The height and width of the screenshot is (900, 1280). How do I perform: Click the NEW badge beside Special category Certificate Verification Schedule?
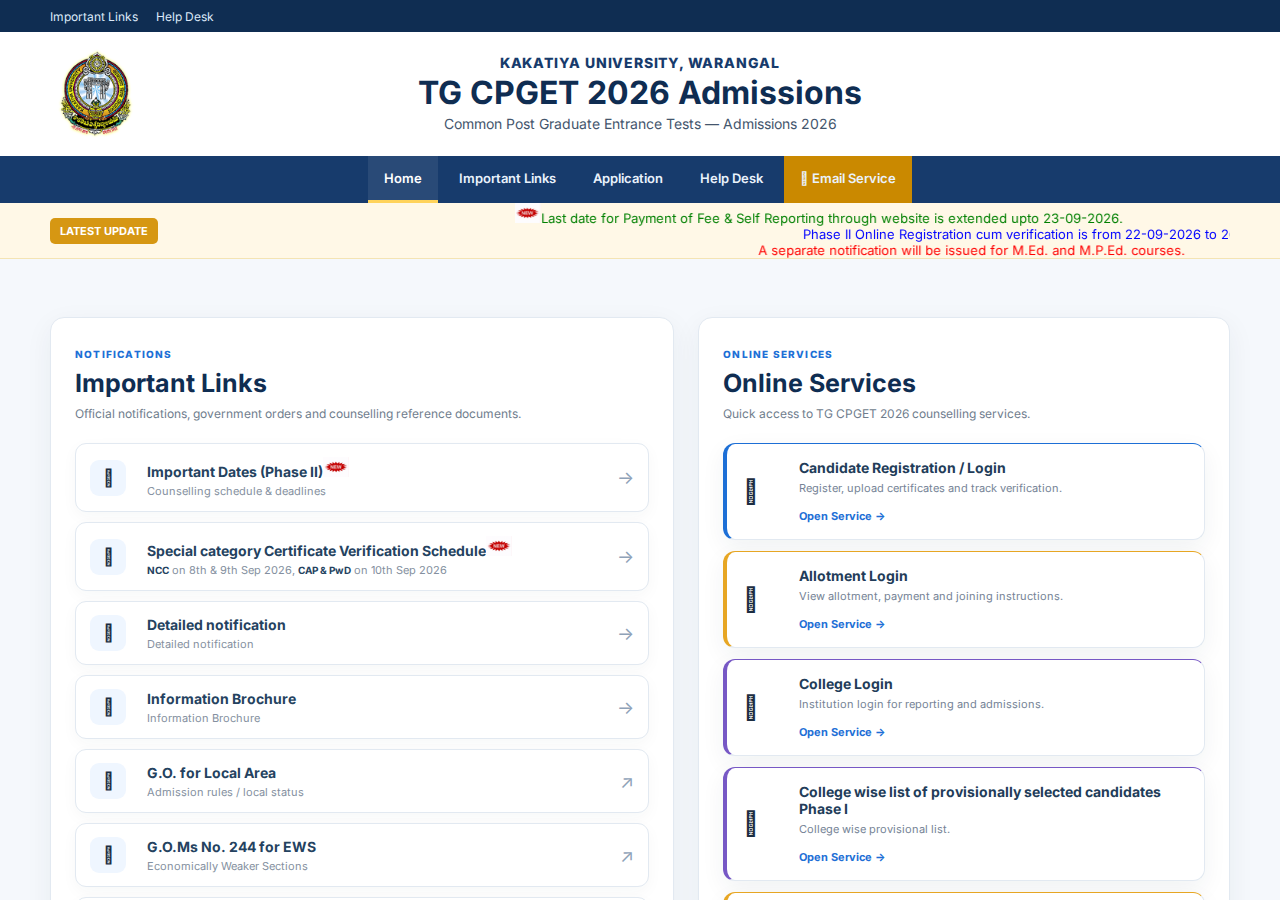(x=499, y=546)
